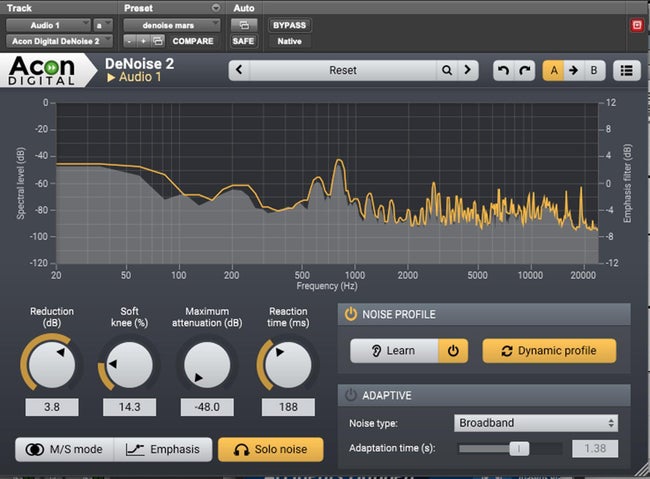
Task: Click the Learn noise profile button
Action: 394,351
